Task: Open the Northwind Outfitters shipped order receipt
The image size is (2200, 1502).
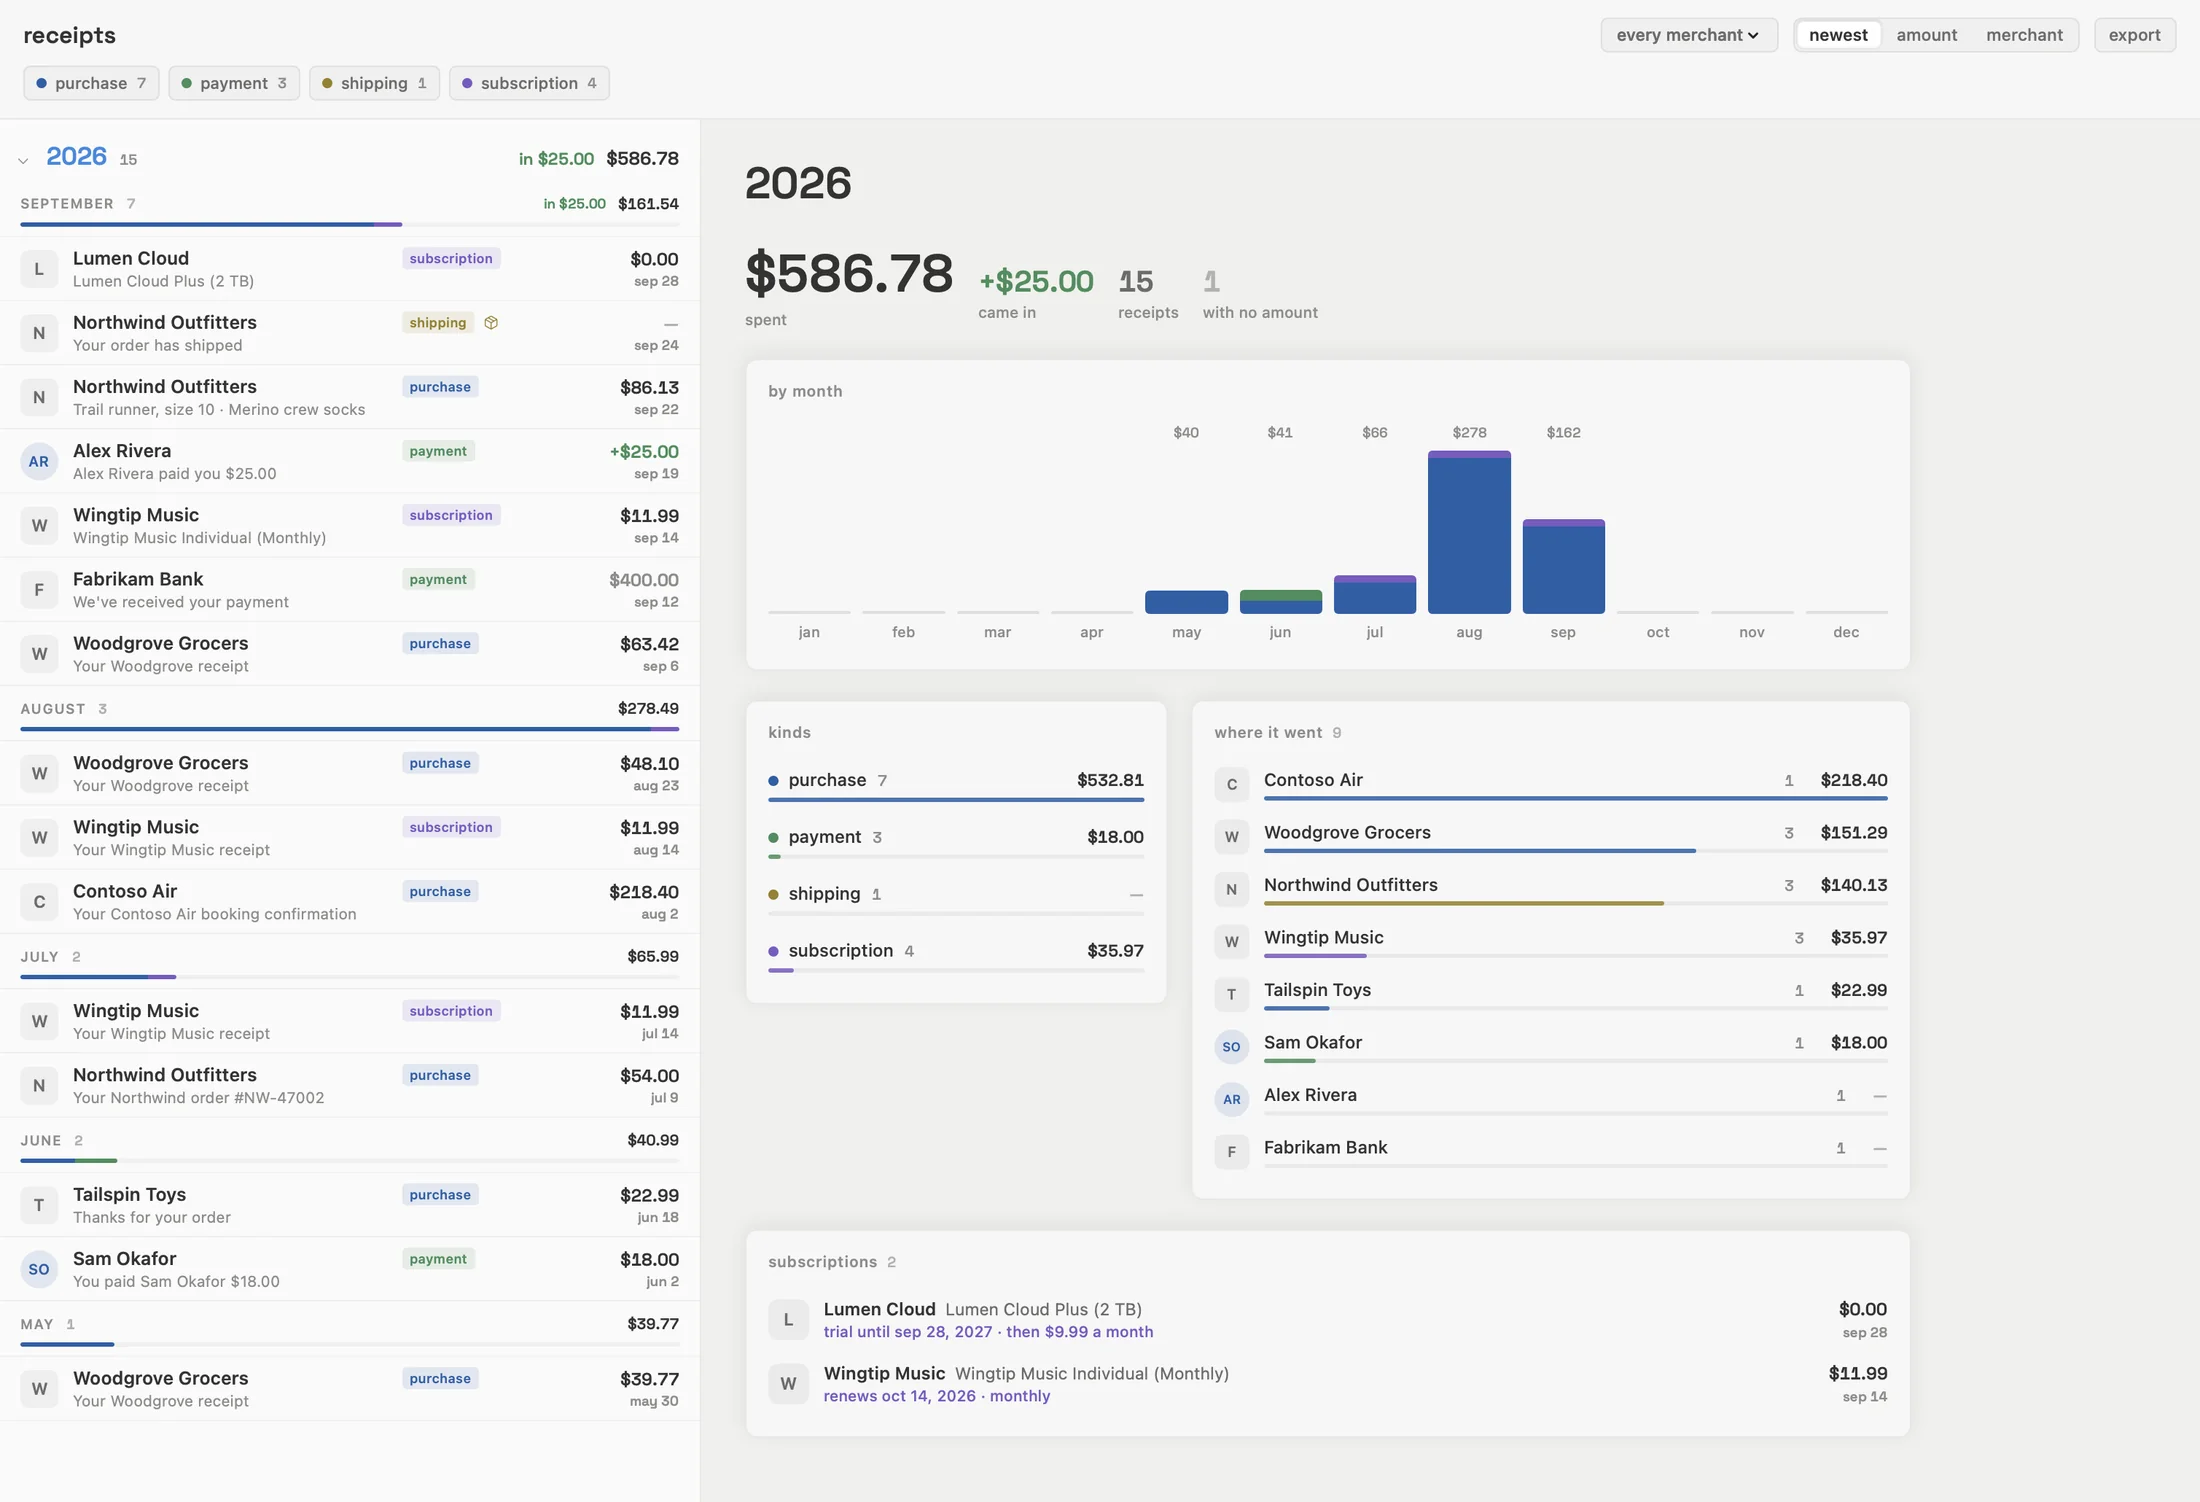Action: 349,333
